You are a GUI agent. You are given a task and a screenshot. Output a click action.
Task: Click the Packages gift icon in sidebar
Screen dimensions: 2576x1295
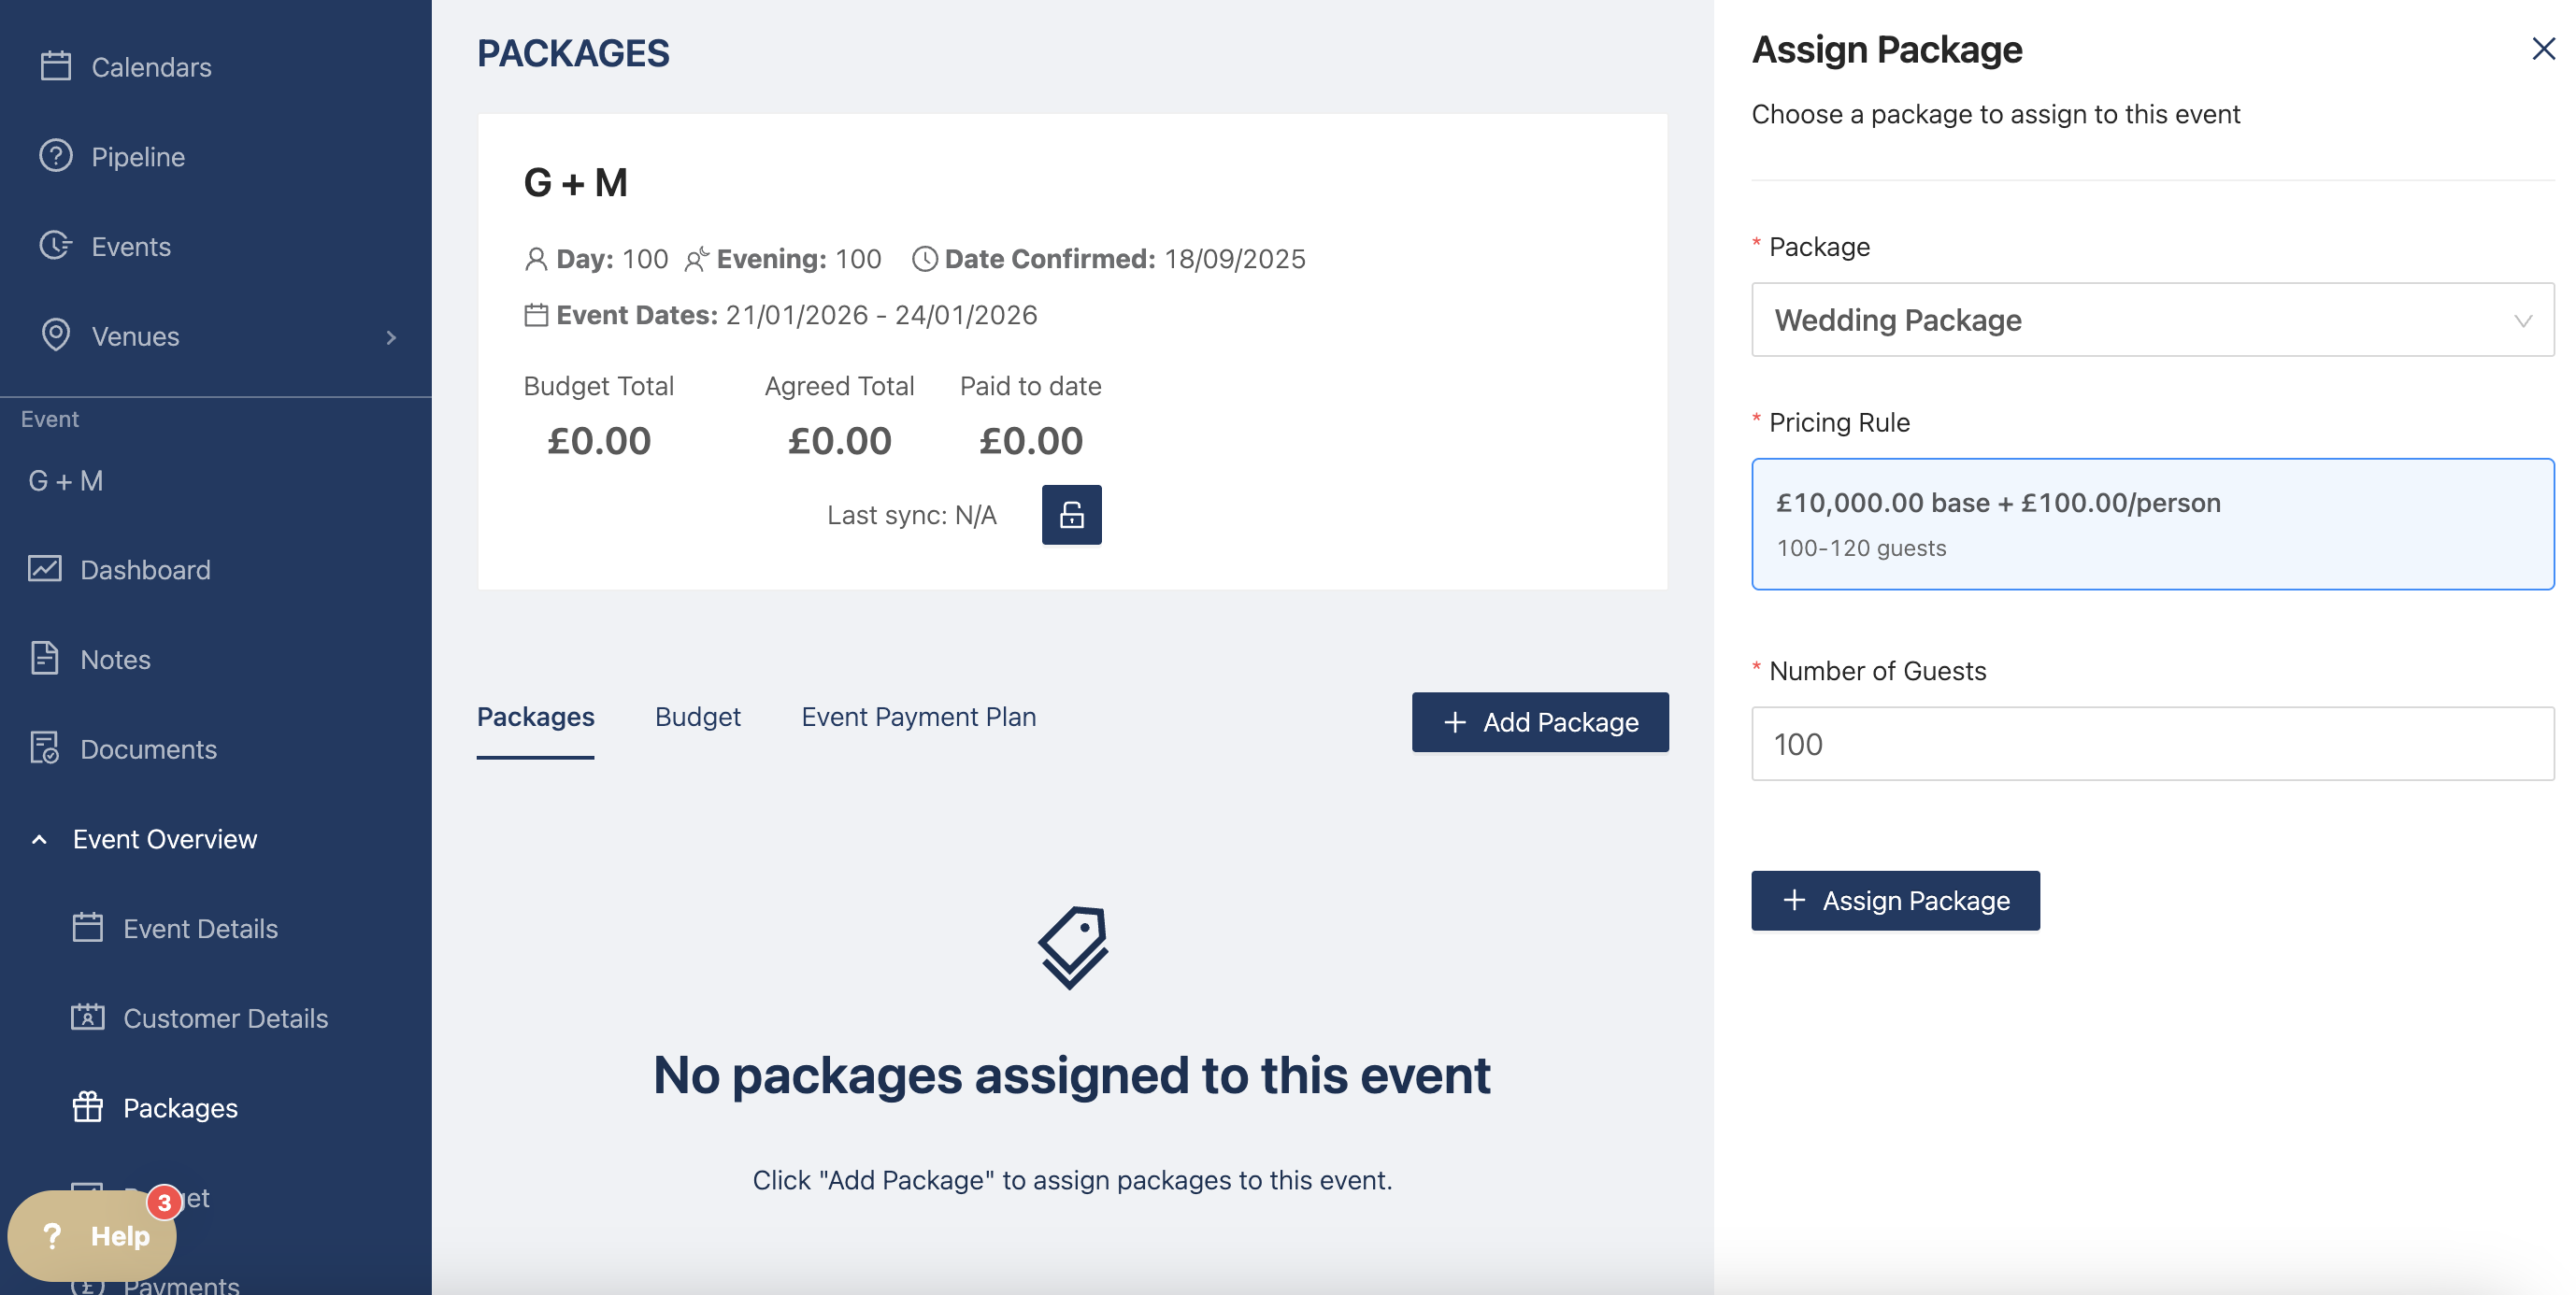[87, 1107]
